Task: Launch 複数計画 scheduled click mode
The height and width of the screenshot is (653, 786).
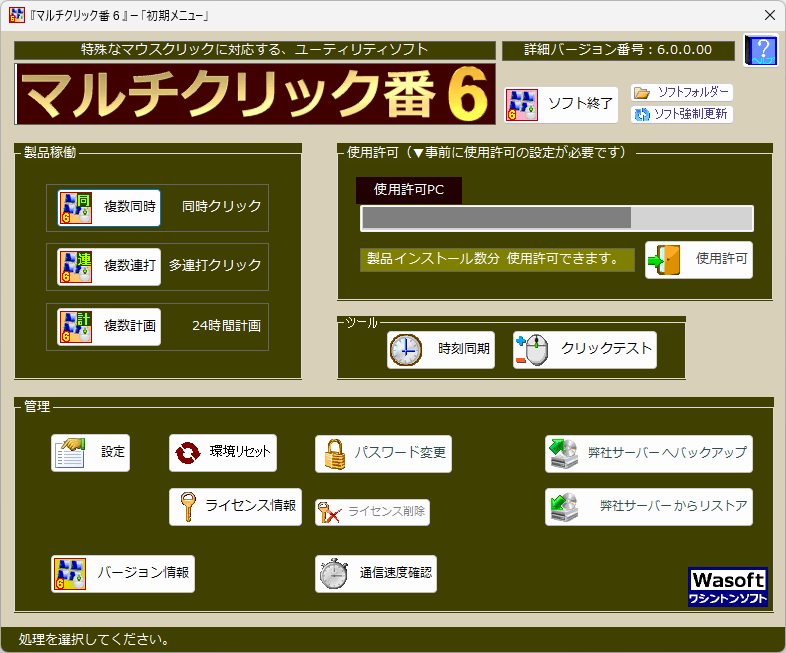Action: coord(109,327)
